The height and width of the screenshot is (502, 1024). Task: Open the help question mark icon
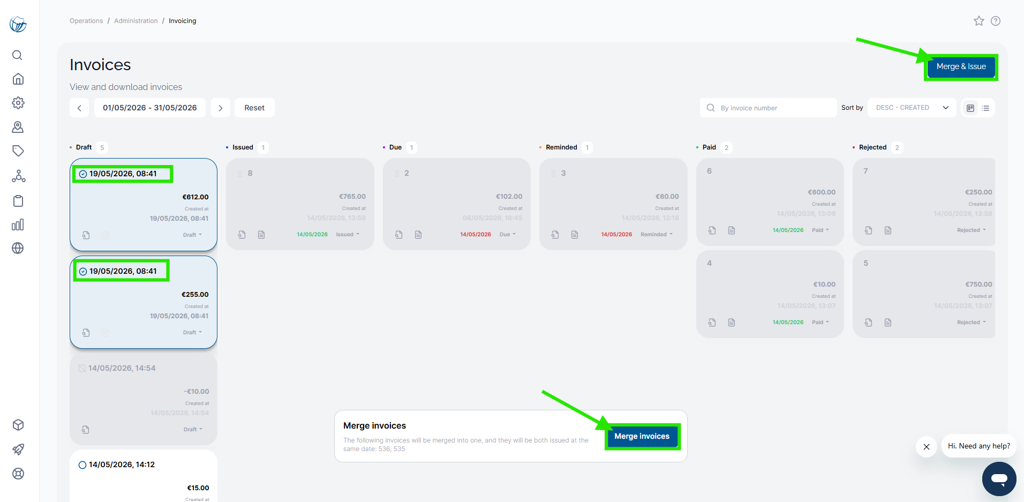[x=995, y=21]
